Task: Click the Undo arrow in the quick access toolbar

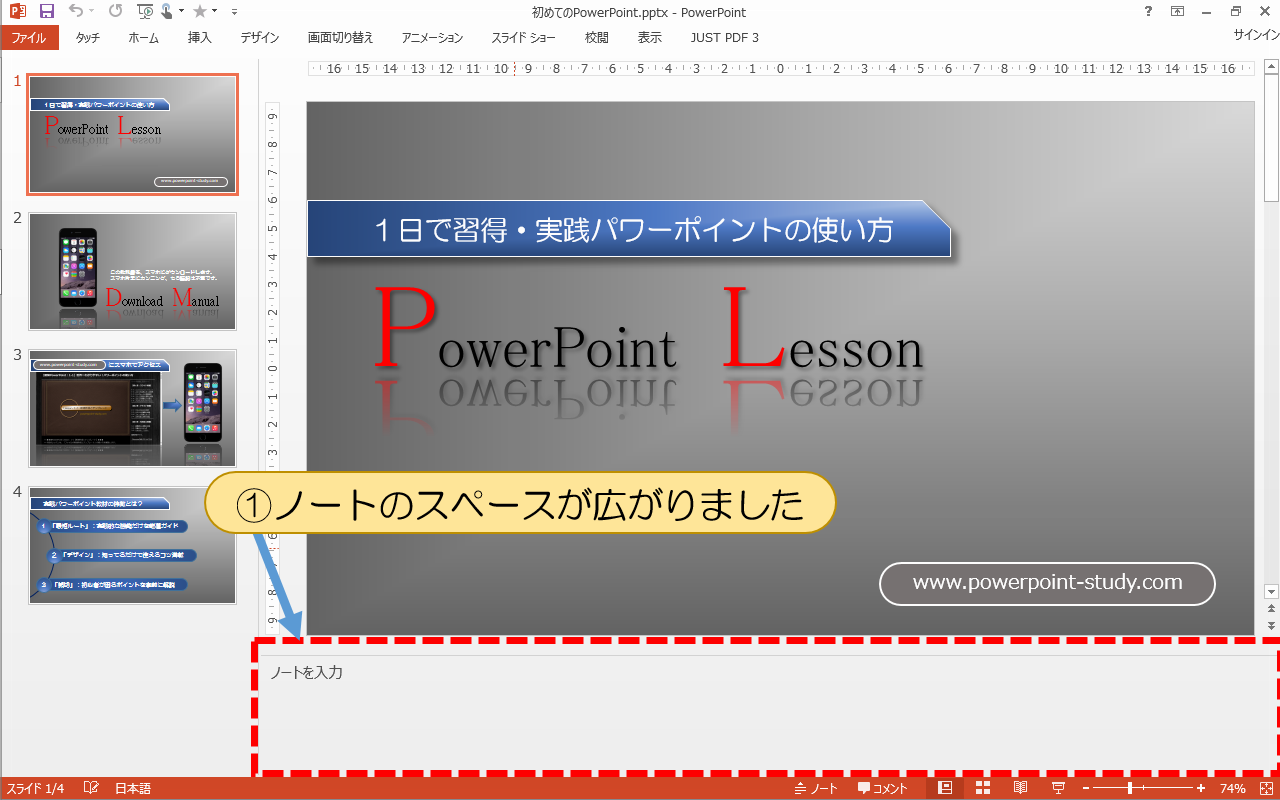Action: tap(76, 12)
